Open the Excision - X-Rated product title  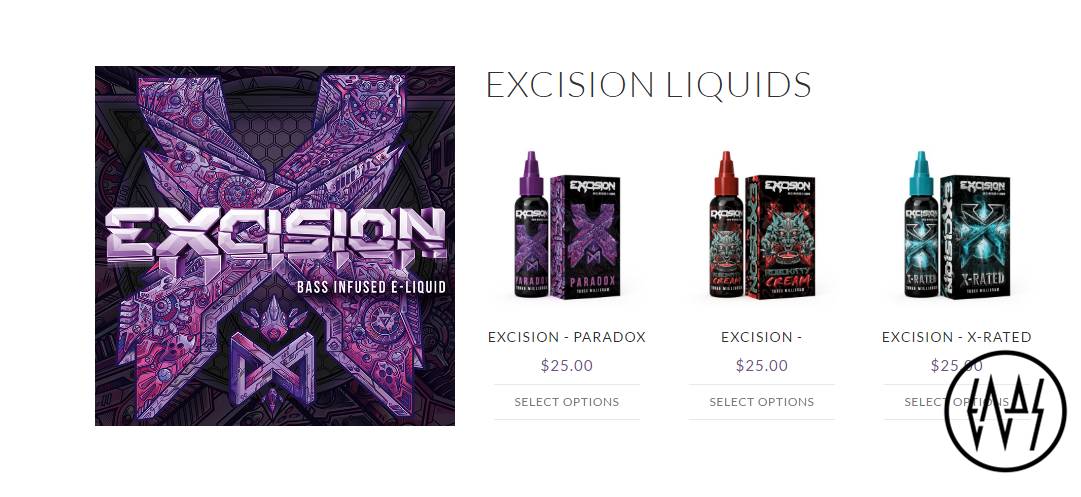coord(957,337)
